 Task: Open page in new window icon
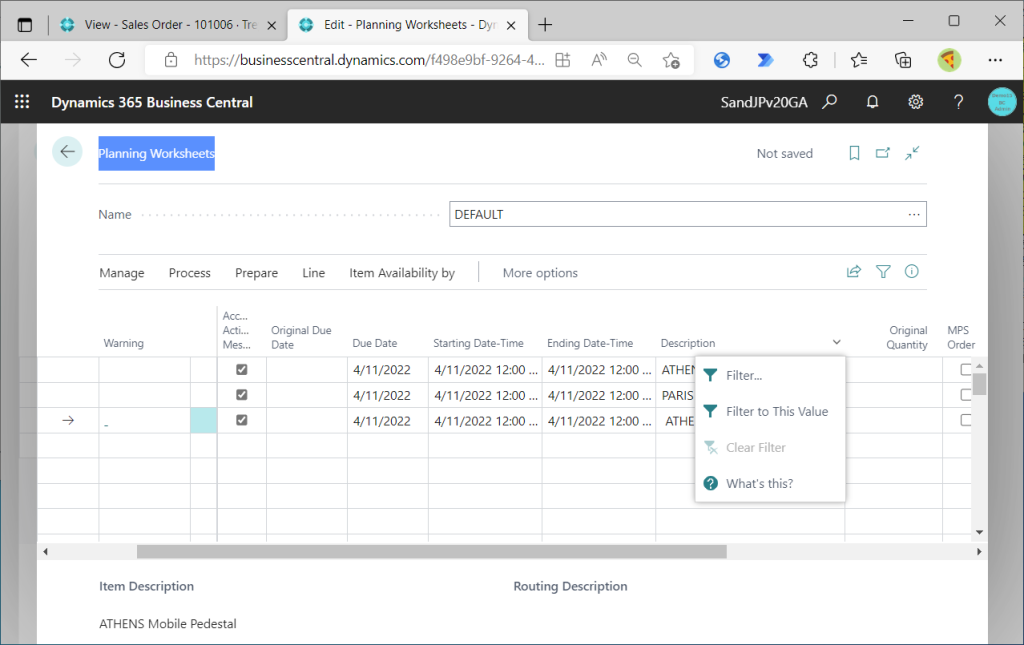883,153
